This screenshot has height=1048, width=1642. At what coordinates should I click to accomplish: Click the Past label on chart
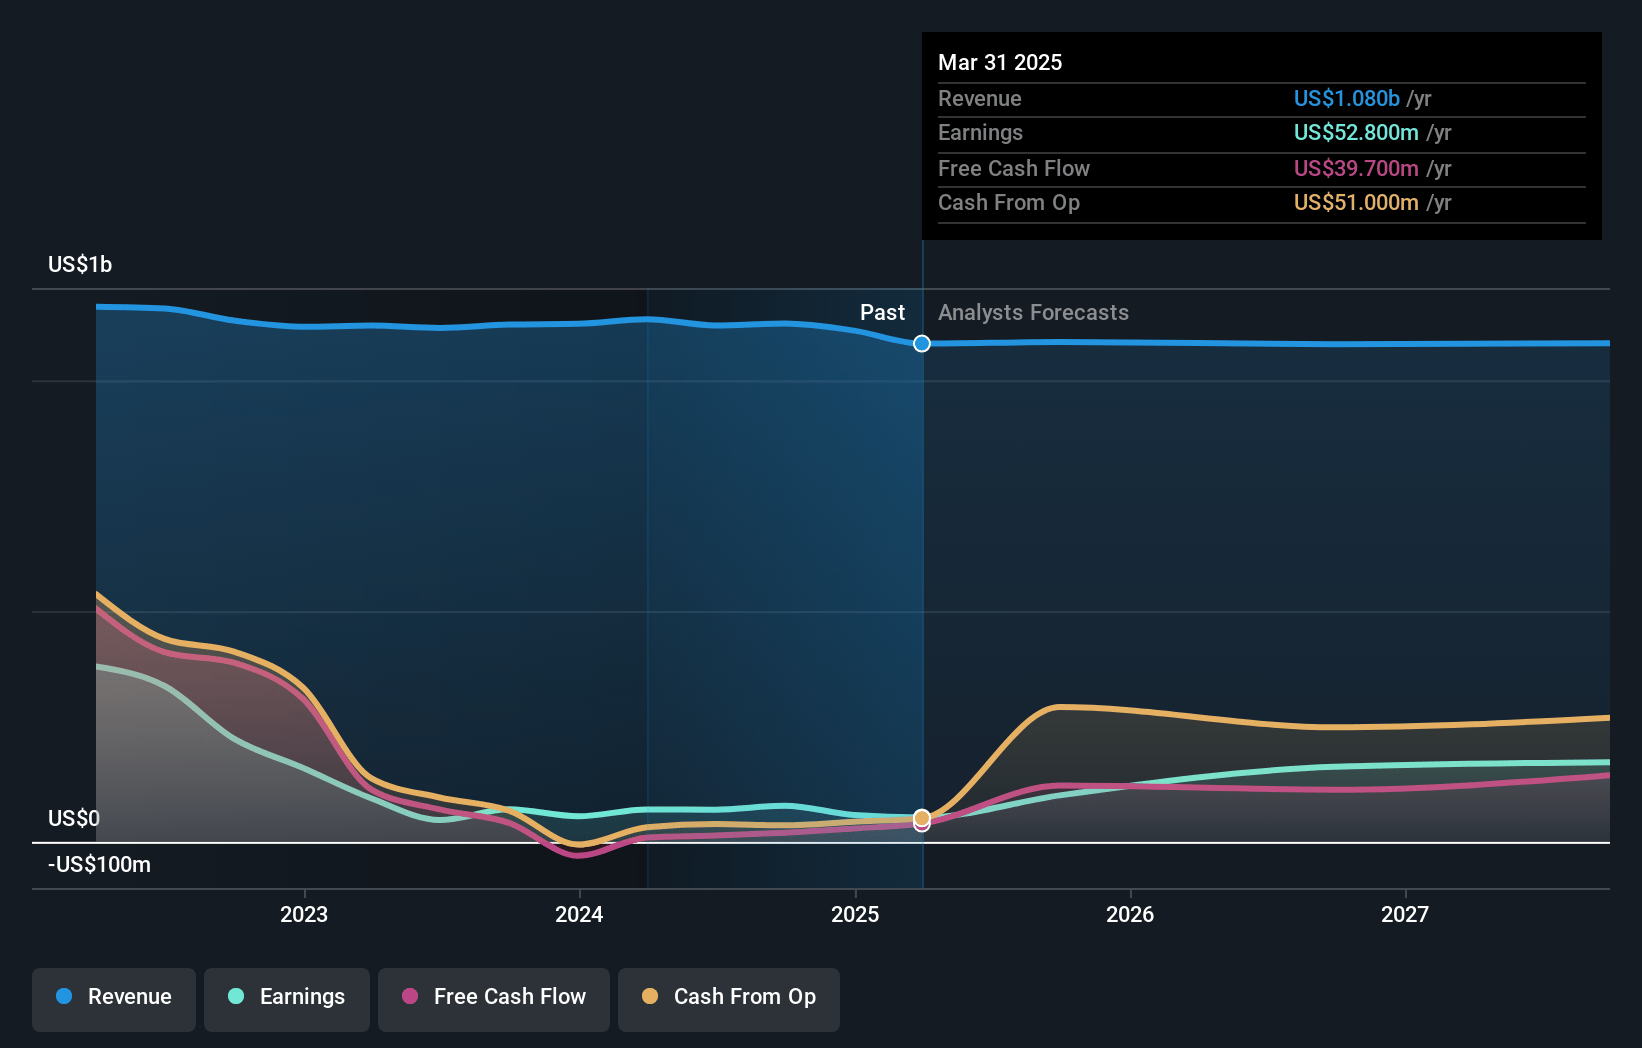882,313
